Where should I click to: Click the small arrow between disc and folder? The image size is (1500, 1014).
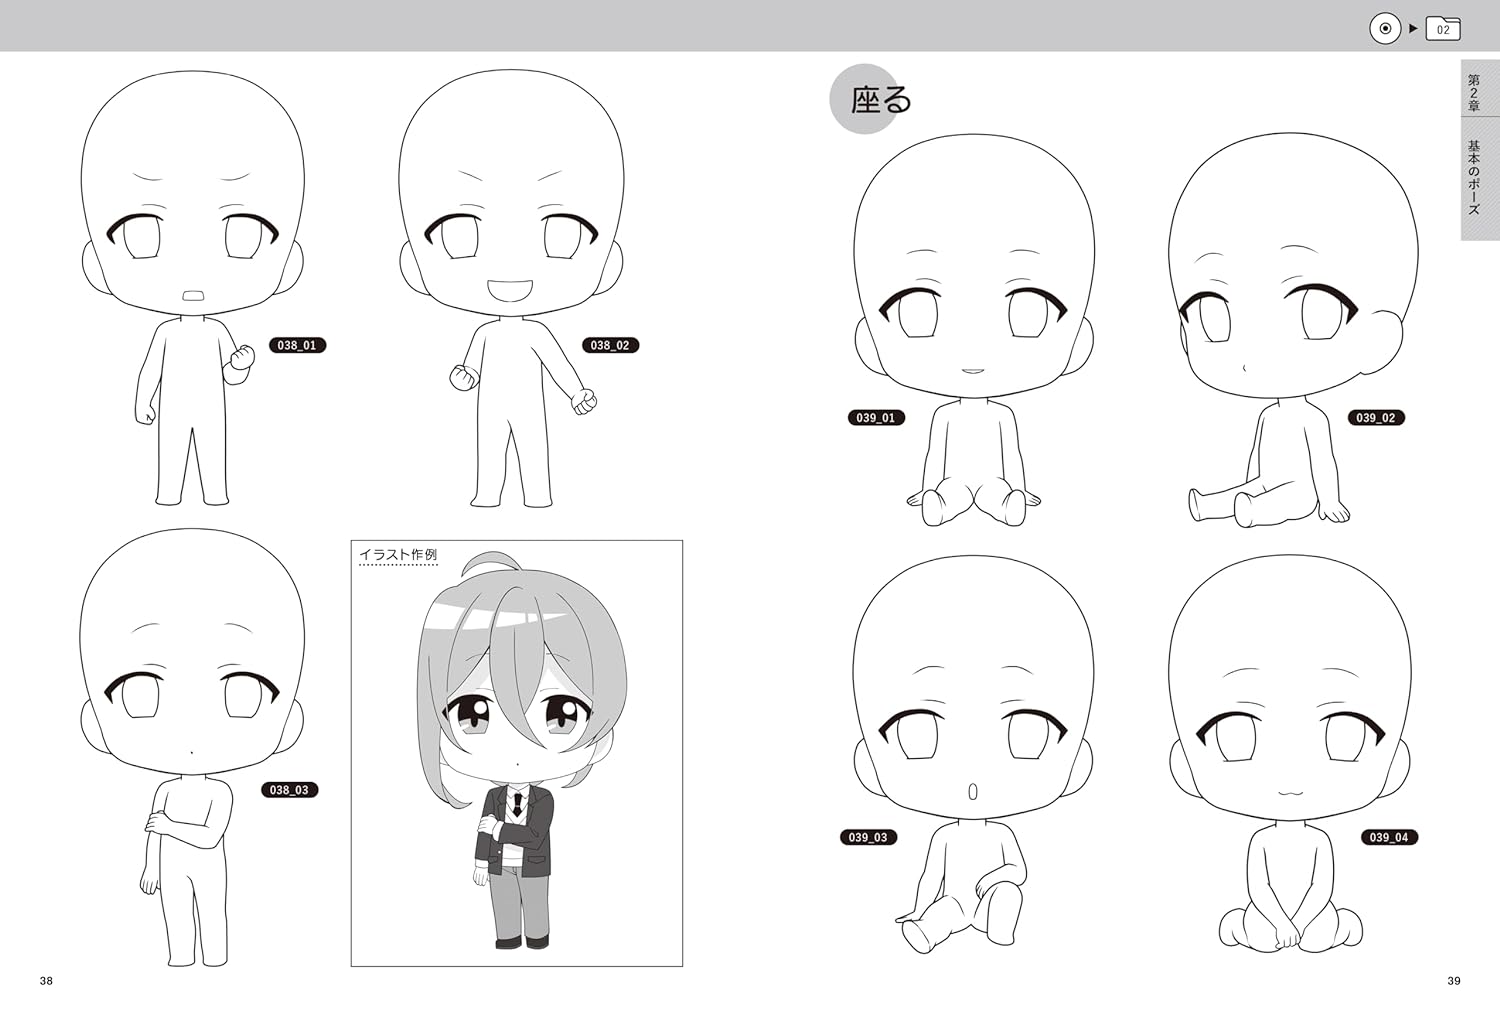(1413, 29)
